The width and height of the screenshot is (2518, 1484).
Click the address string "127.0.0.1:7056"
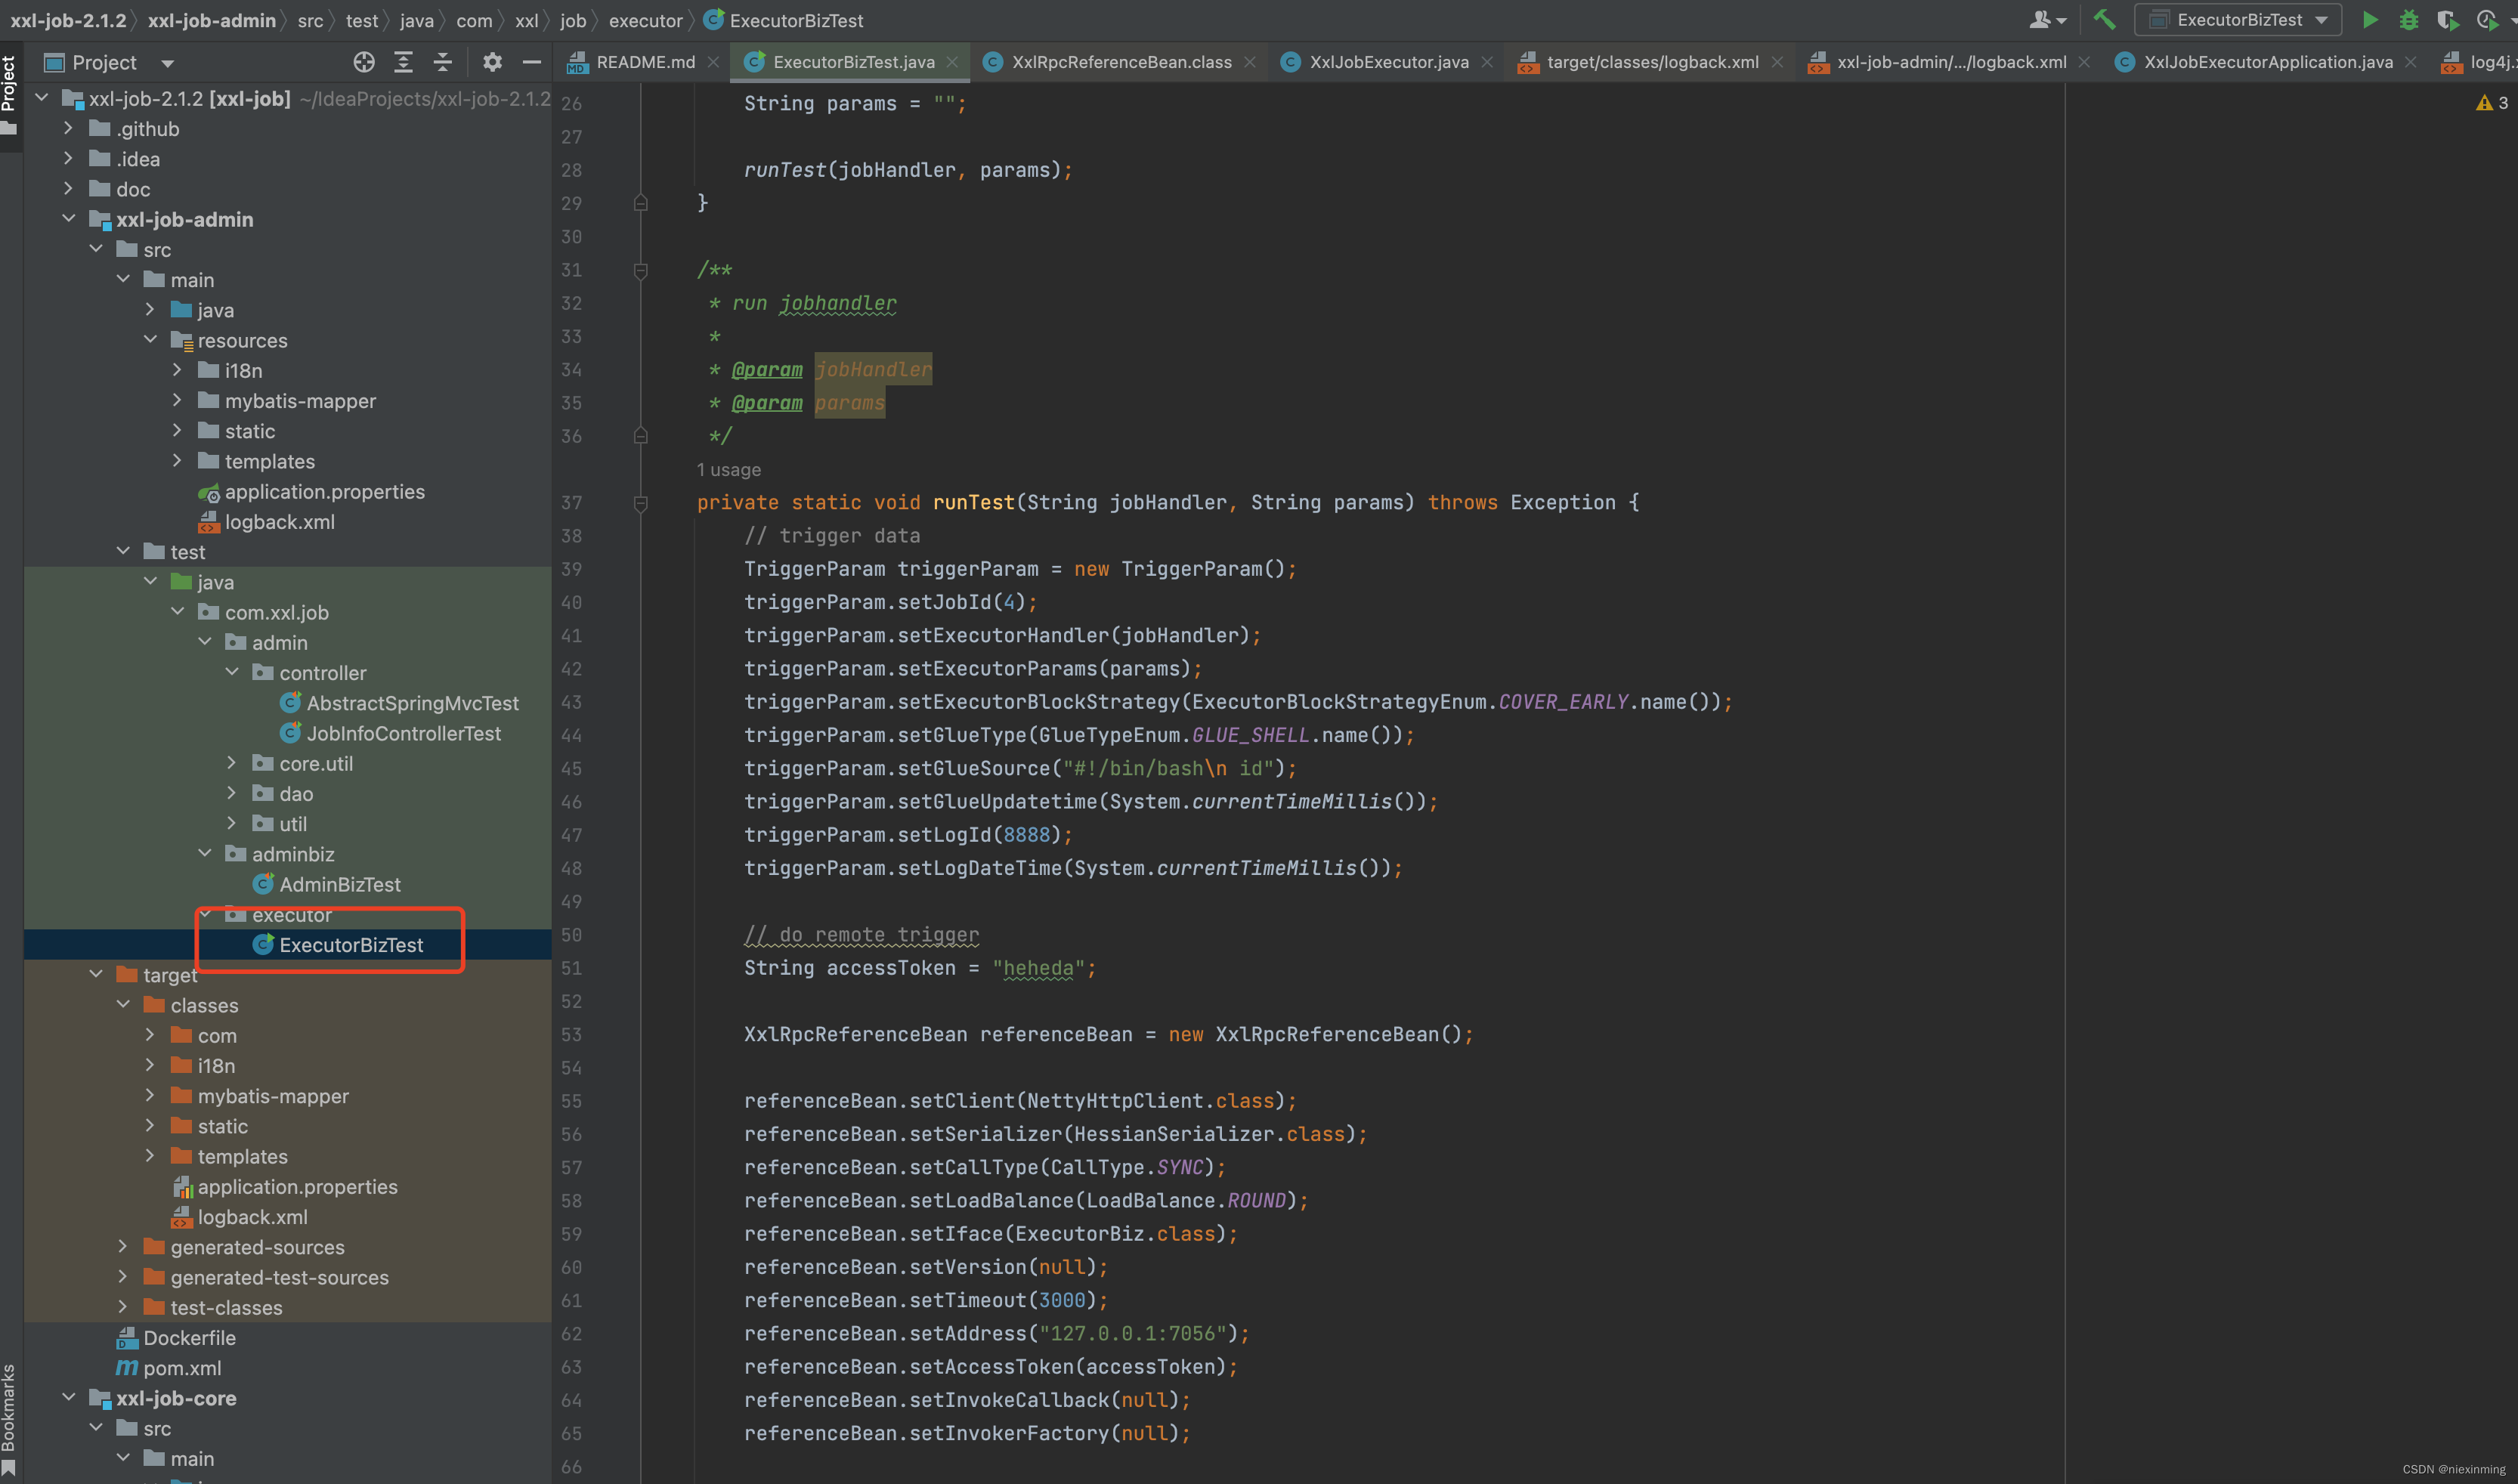pyautogui.click(x=1132, y=1333)
